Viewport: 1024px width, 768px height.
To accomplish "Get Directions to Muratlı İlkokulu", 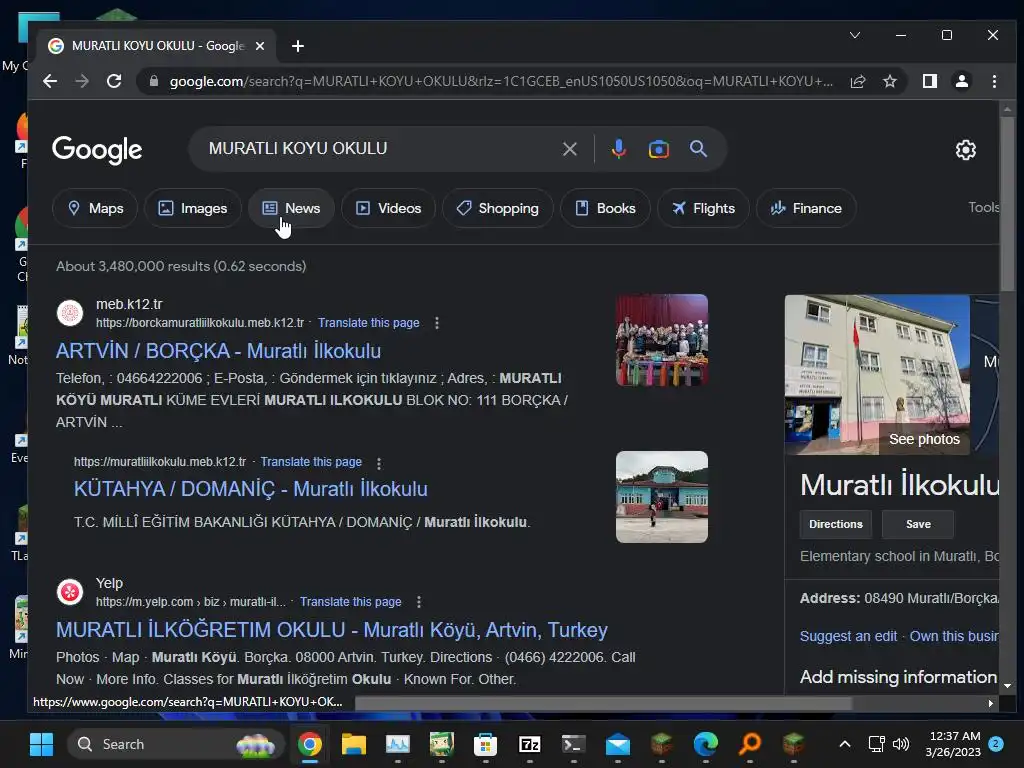I will coord(835,524).
